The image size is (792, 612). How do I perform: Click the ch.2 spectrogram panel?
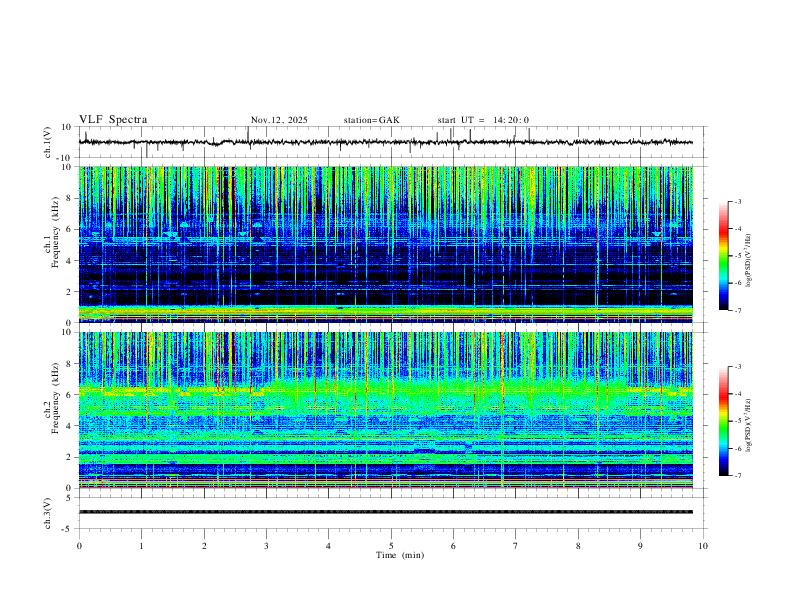coord(386,410)
